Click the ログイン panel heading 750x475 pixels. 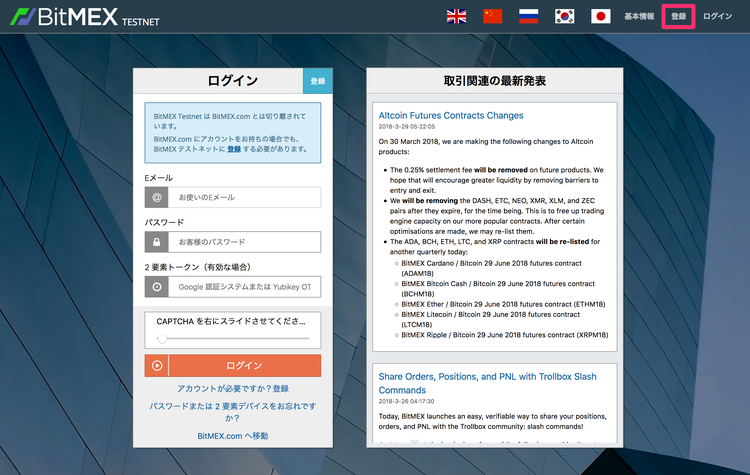[x=232, y=81]
